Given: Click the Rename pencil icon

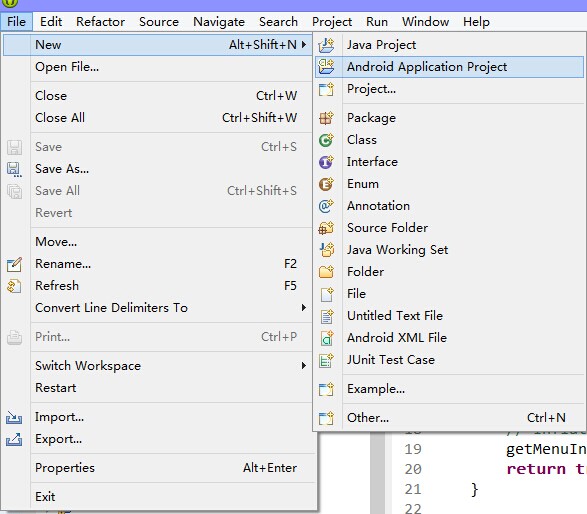Looking at the screenshot, I should [15, 264].
